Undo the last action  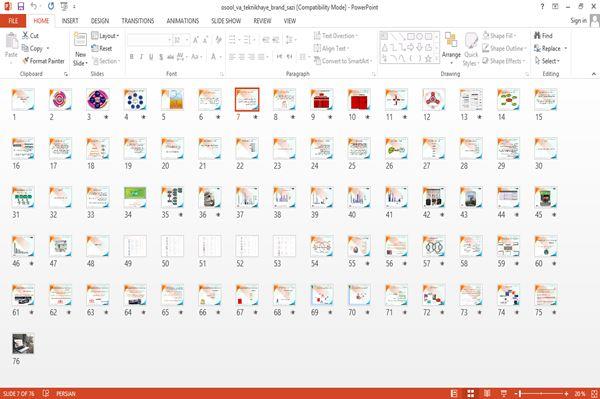tap(34, 7)
